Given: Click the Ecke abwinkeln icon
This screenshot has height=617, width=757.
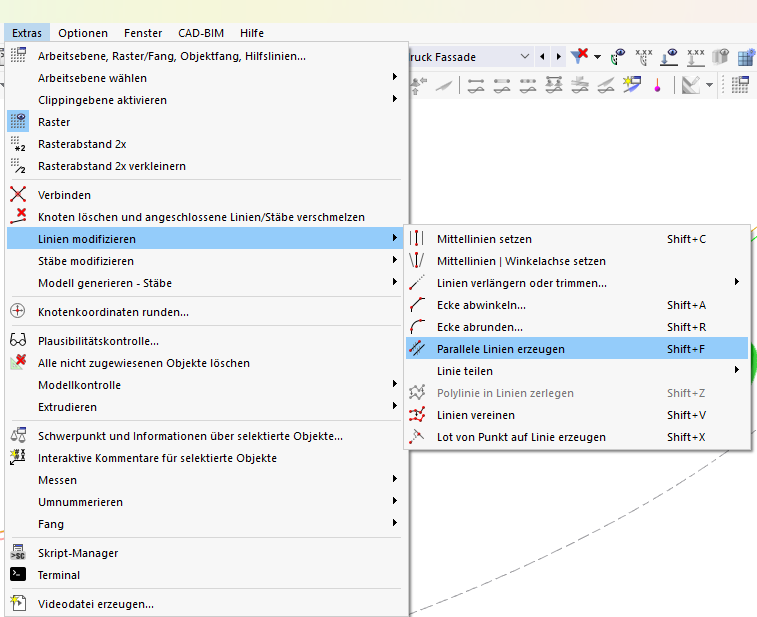Looking at the screenshot, I should tap(416, 305).
